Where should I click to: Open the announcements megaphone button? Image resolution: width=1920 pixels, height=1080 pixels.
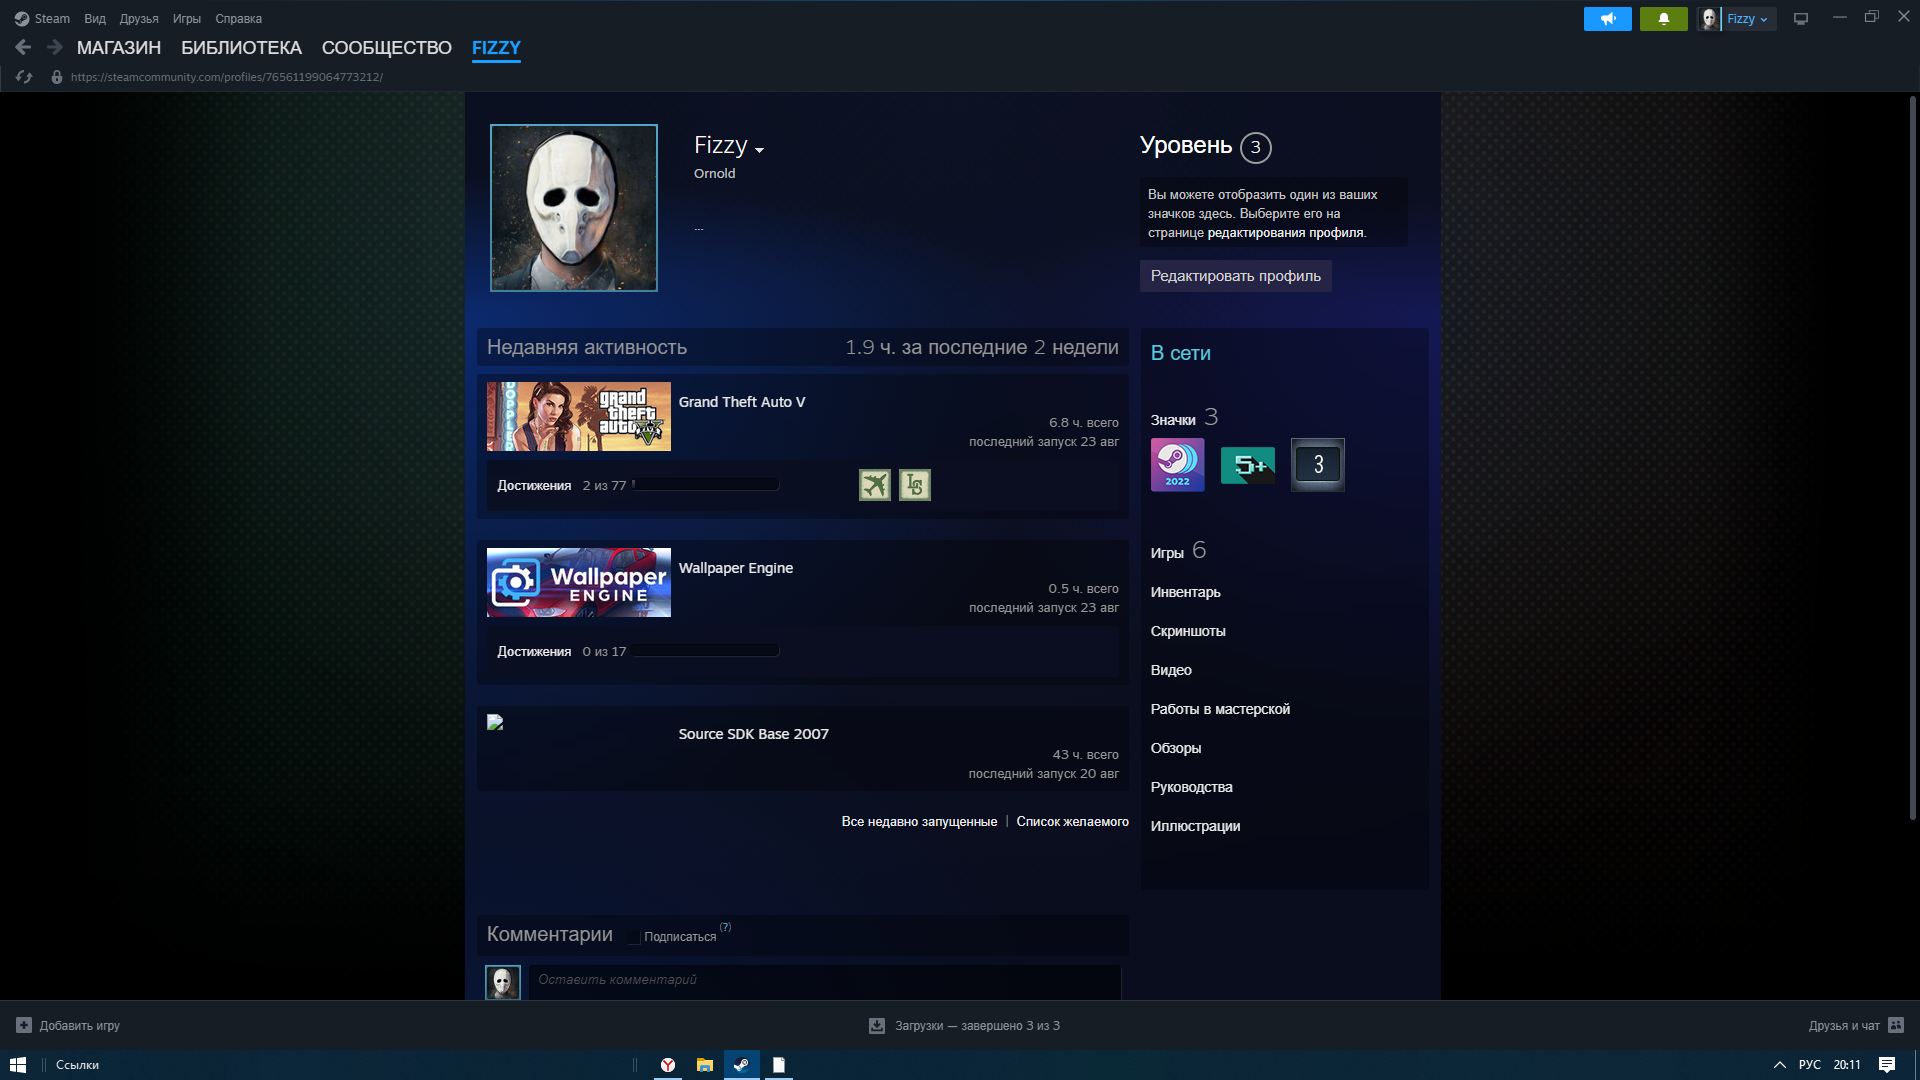[x=1607, y=19]
